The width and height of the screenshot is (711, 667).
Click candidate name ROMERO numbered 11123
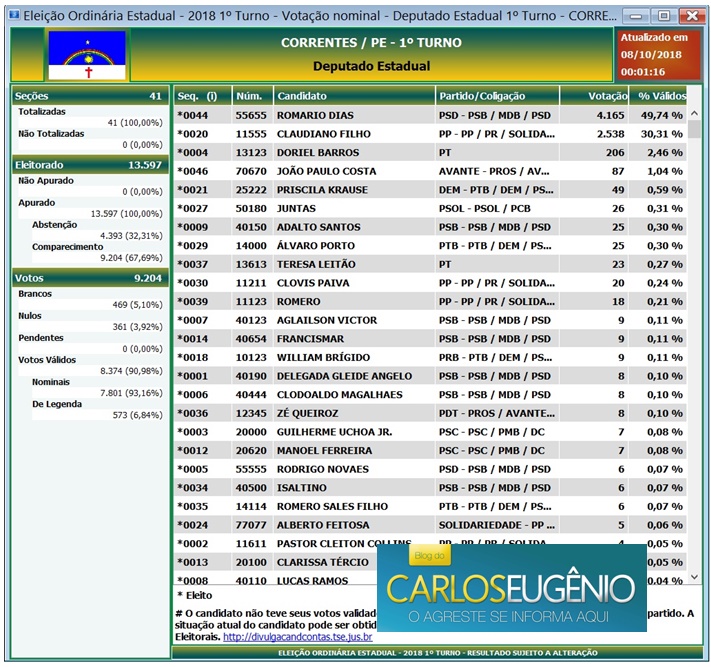[x=298, y=302]
